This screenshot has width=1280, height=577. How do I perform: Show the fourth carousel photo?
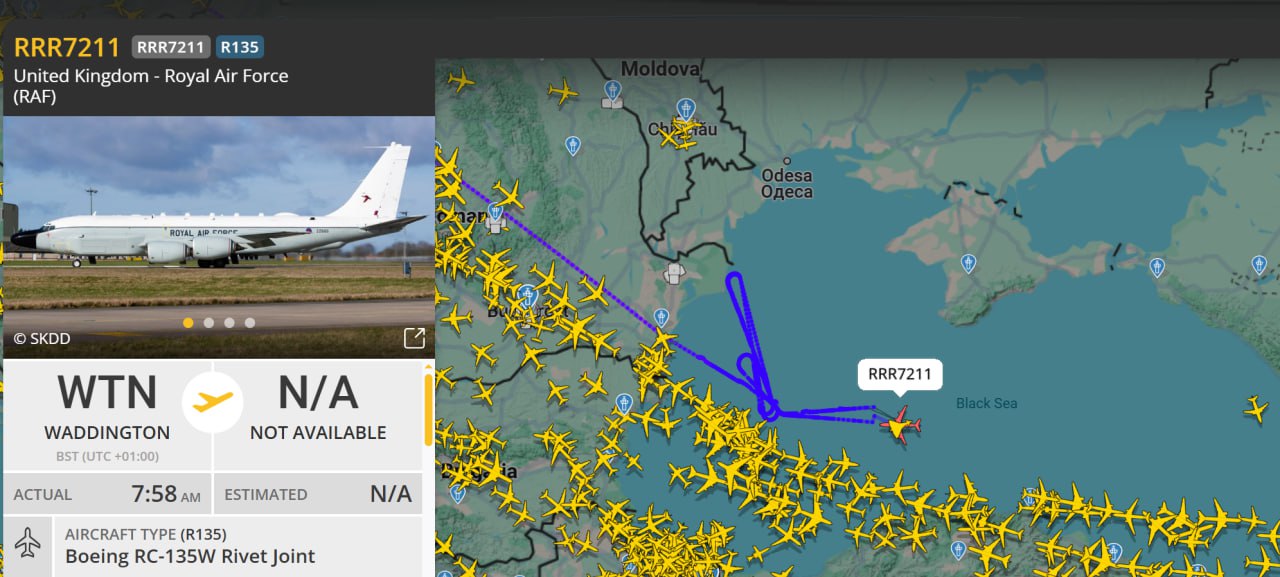click(x=250, y=323)
